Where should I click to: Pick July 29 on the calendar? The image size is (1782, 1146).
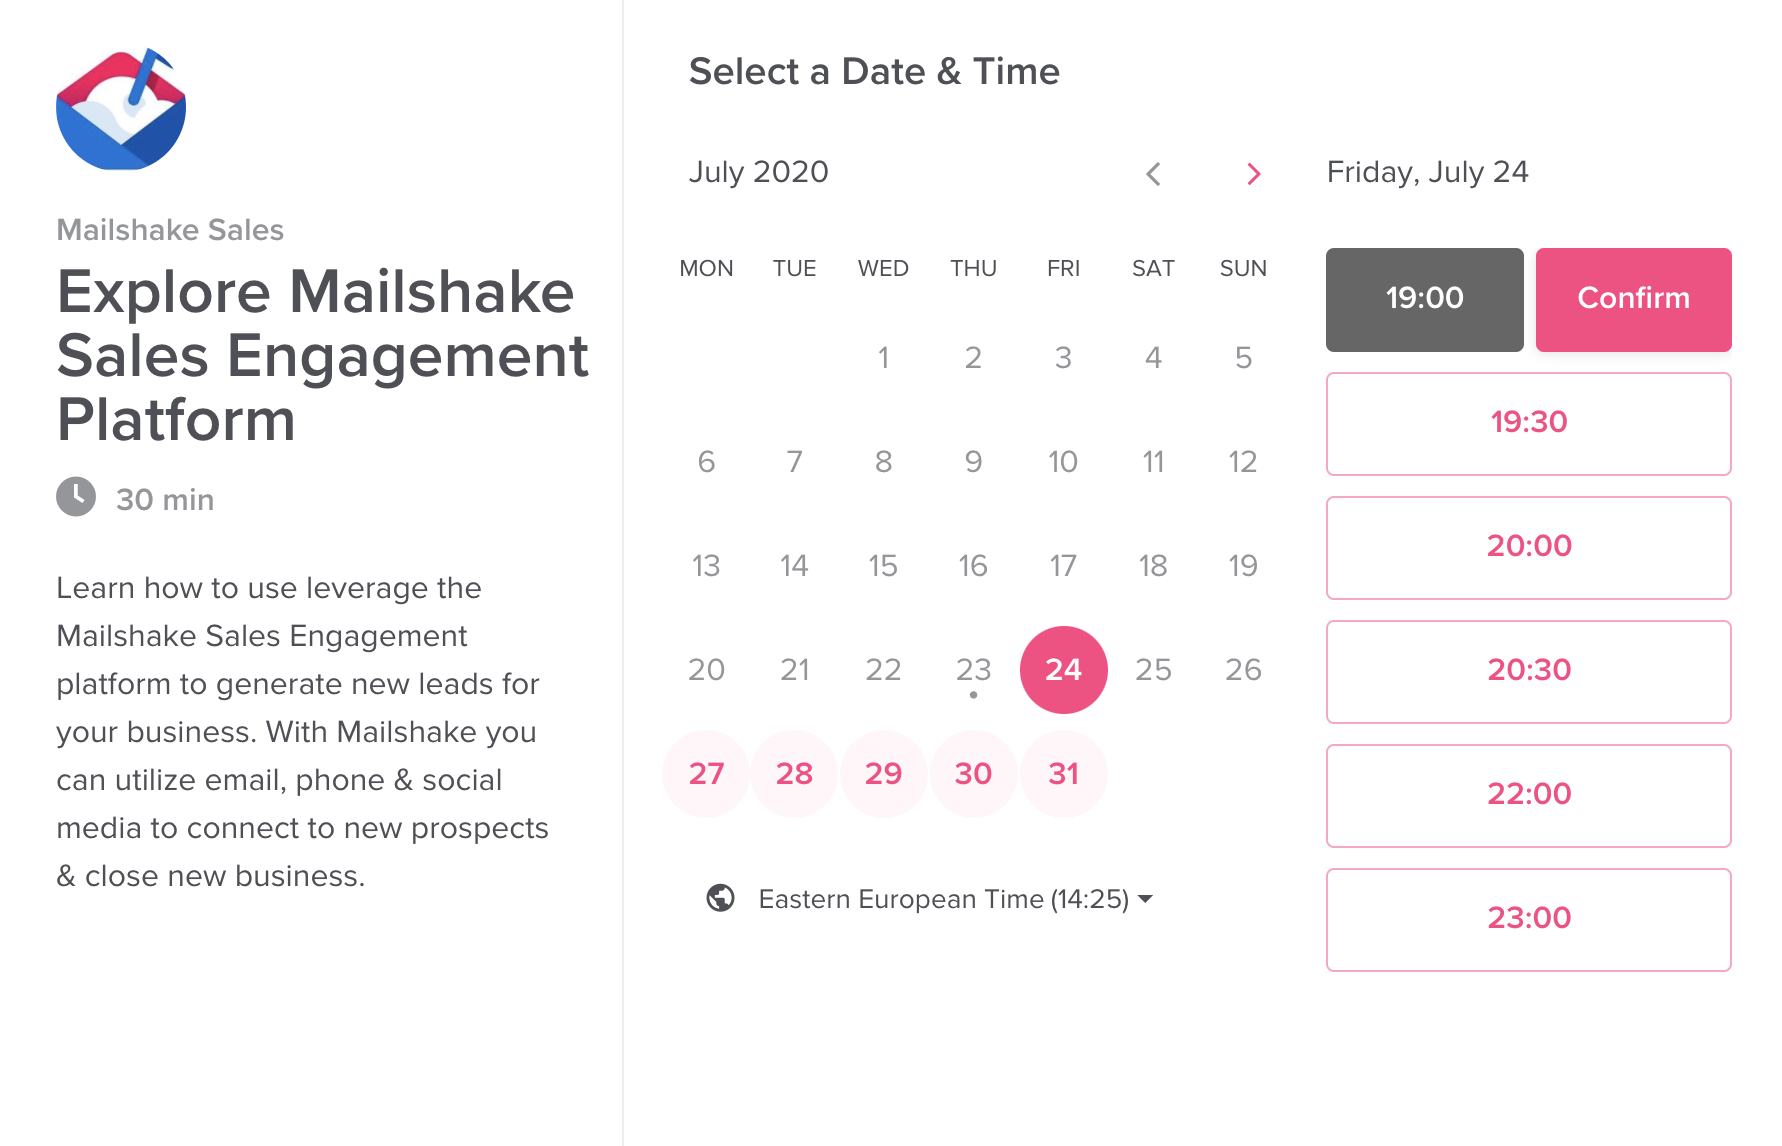pos(883,773)
